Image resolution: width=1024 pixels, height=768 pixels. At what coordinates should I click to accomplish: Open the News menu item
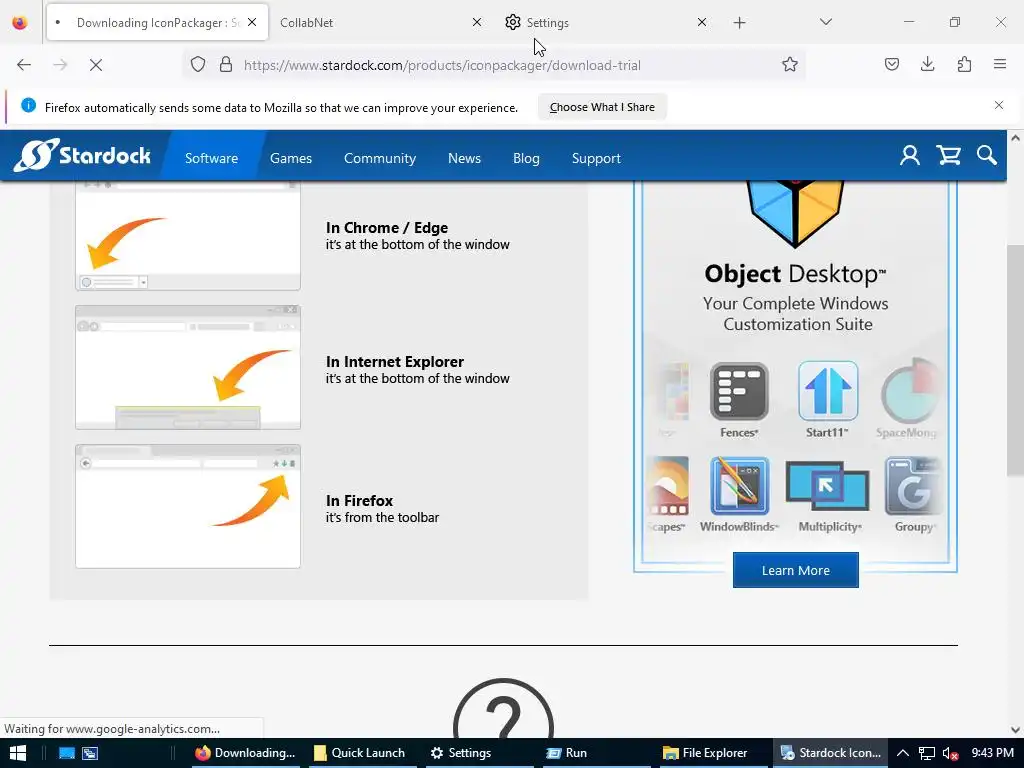464,158
